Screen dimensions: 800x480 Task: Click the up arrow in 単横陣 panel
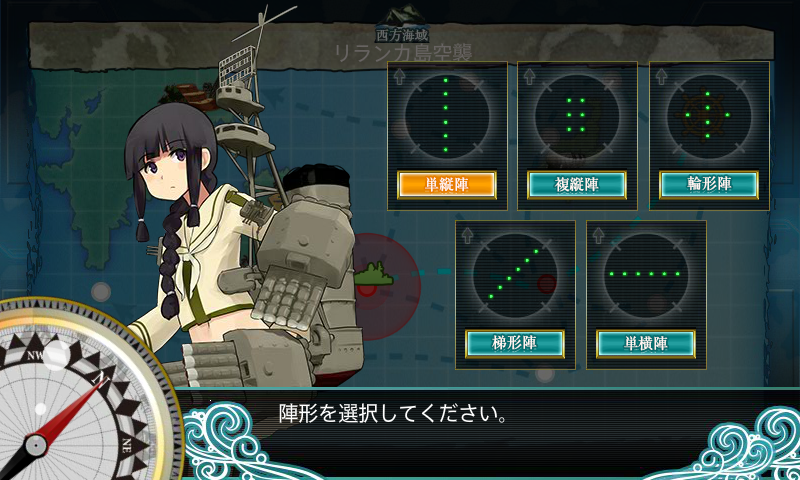598,236
